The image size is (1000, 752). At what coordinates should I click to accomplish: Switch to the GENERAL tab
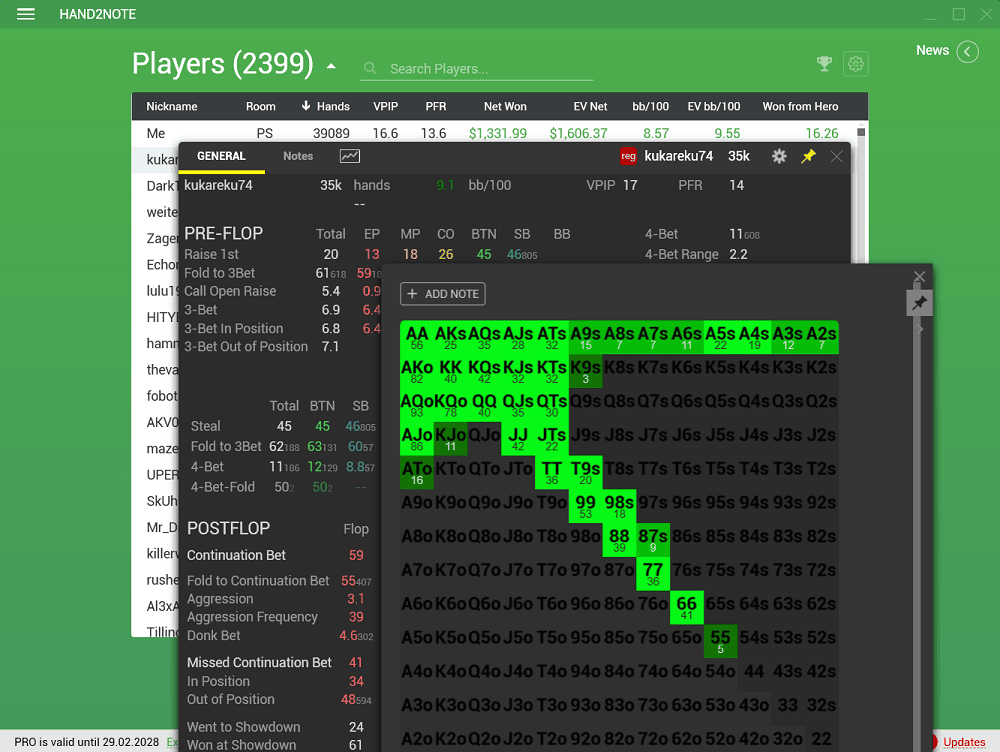(x=221, y=156)
